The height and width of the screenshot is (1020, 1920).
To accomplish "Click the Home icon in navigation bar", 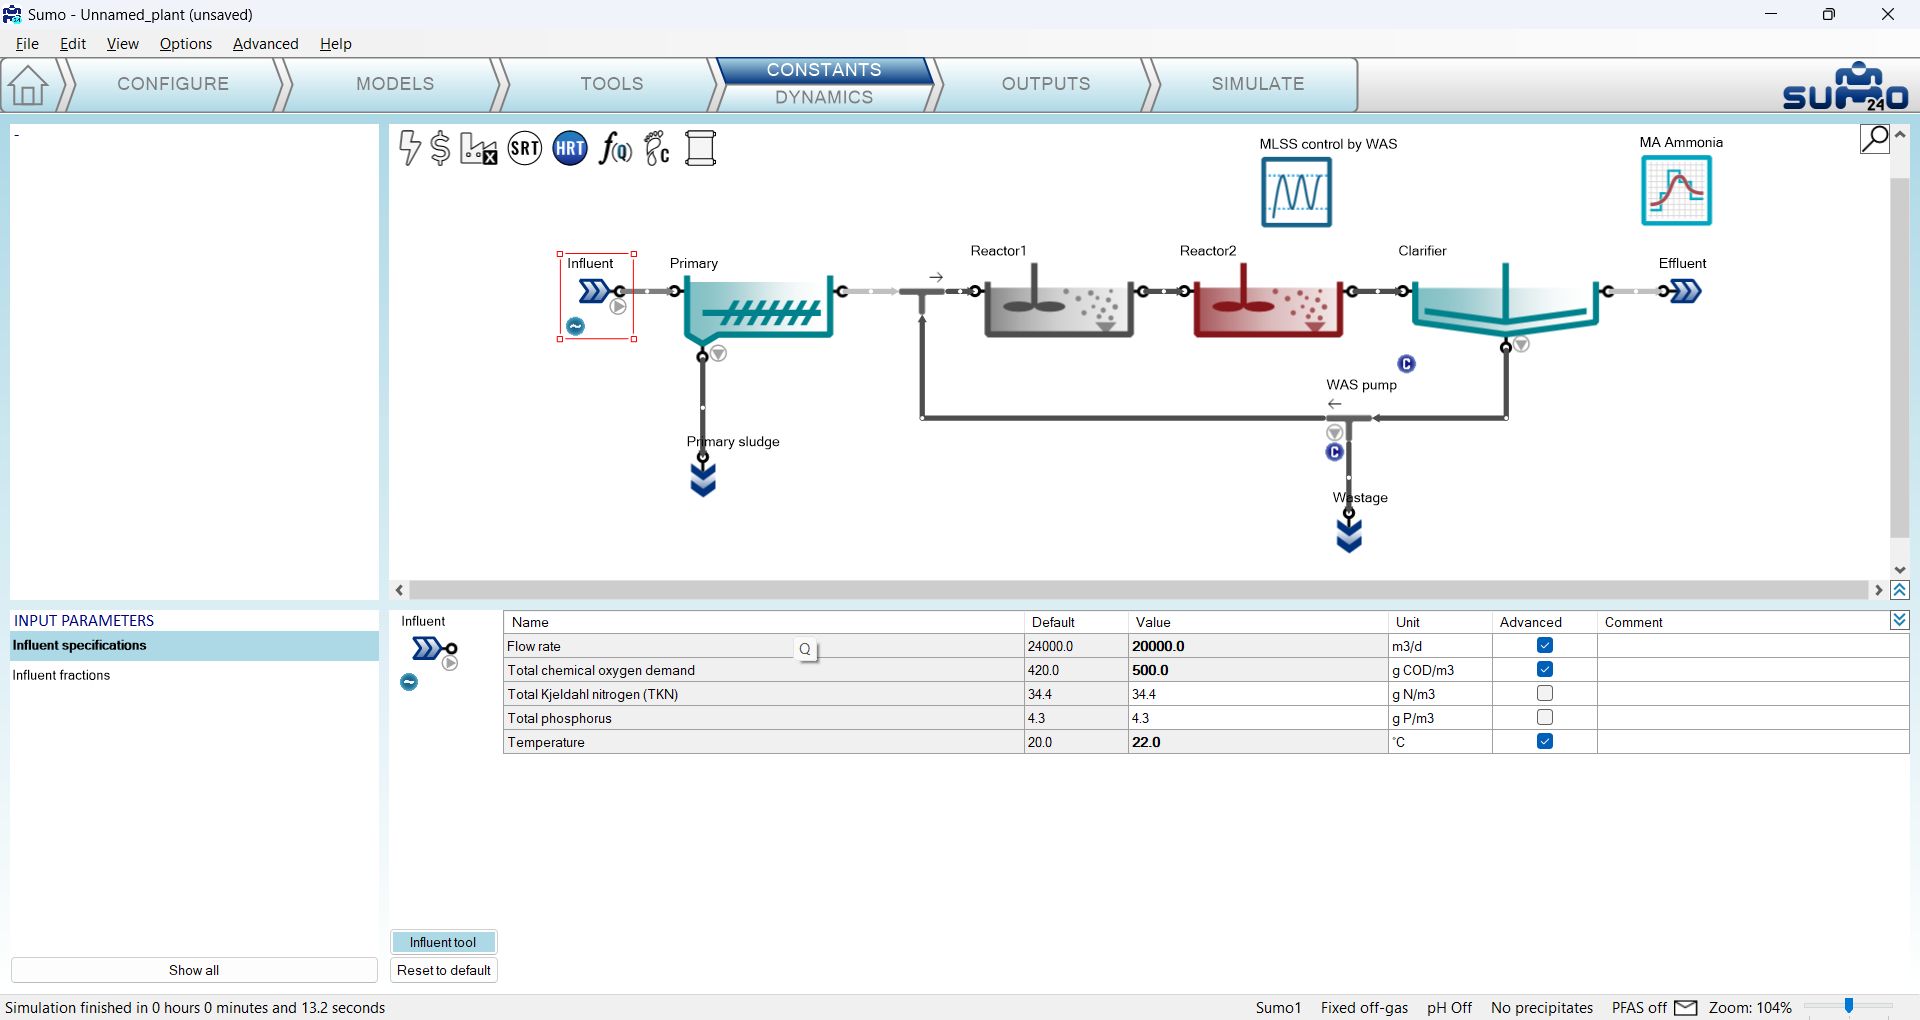I will (x=28, y=85).
